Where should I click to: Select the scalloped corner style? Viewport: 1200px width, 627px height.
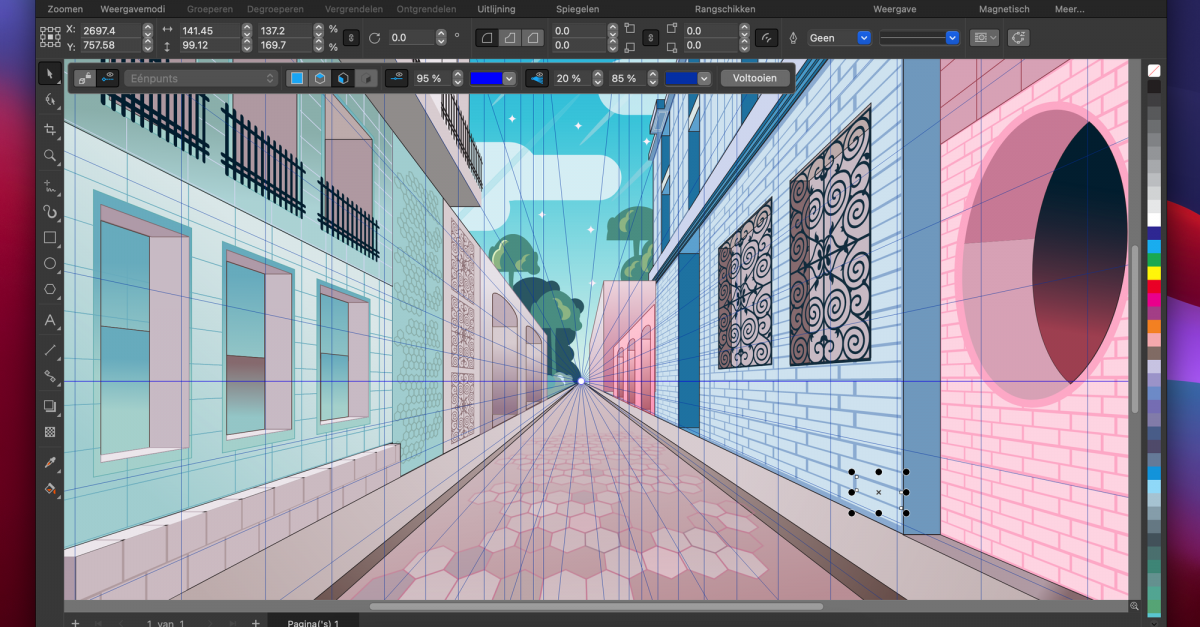[510, 37]
